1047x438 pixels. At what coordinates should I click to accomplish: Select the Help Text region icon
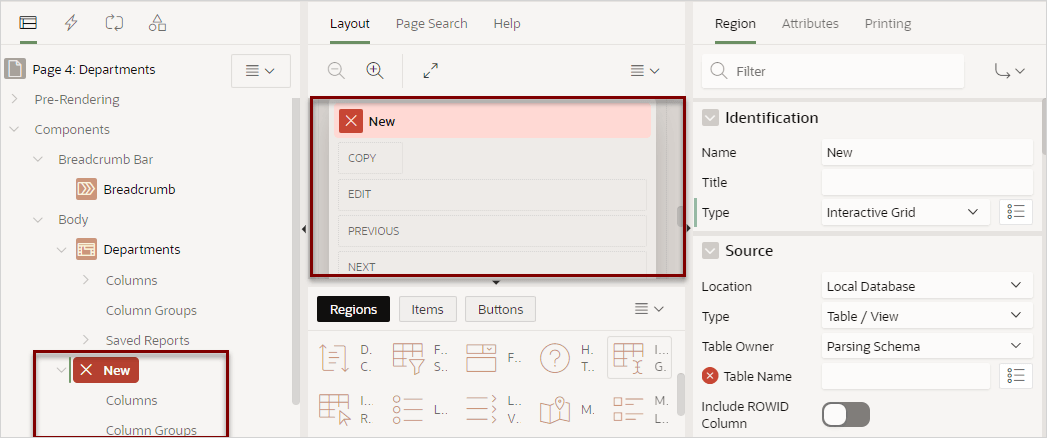(x=554, y=357)
